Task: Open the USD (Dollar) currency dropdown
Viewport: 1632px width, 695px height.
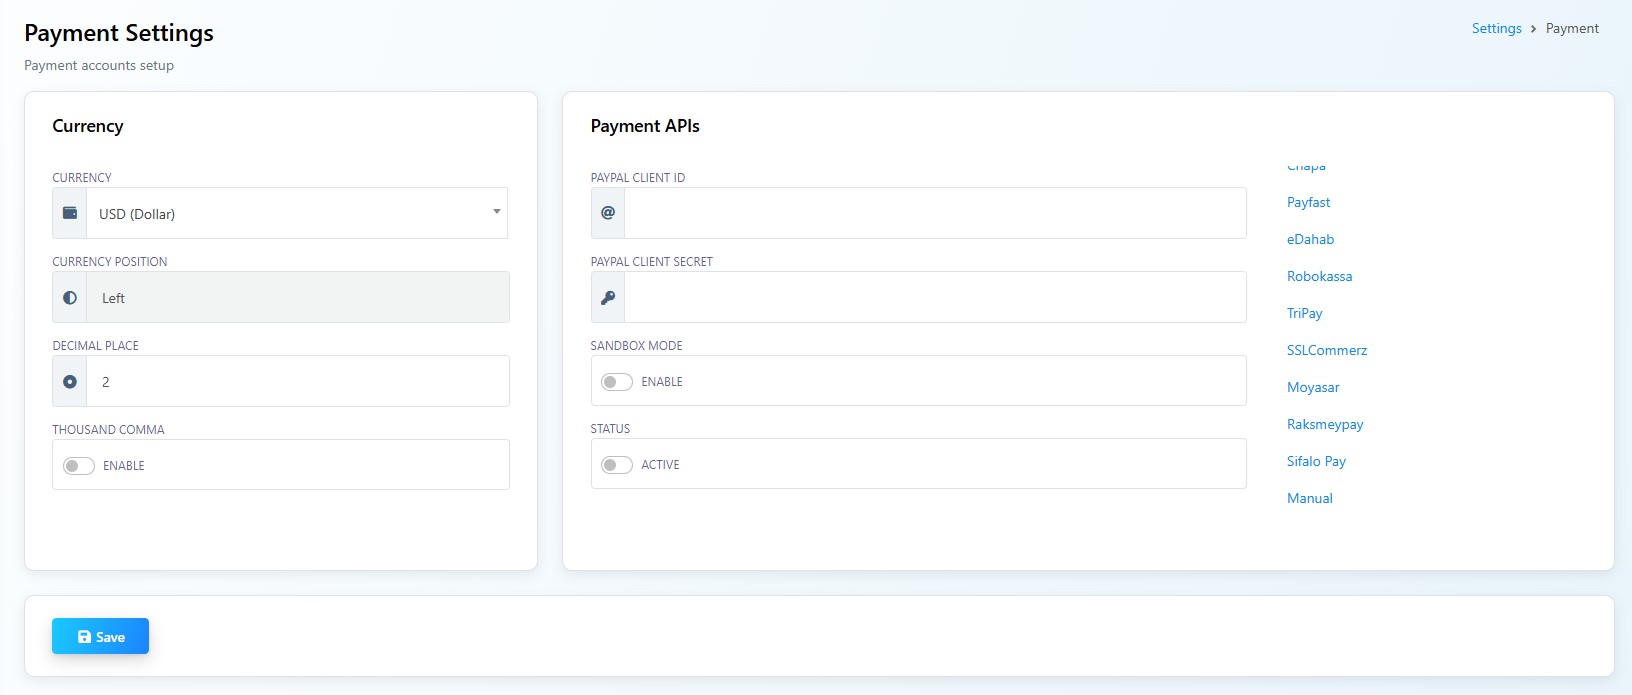Action: [290, 214]
